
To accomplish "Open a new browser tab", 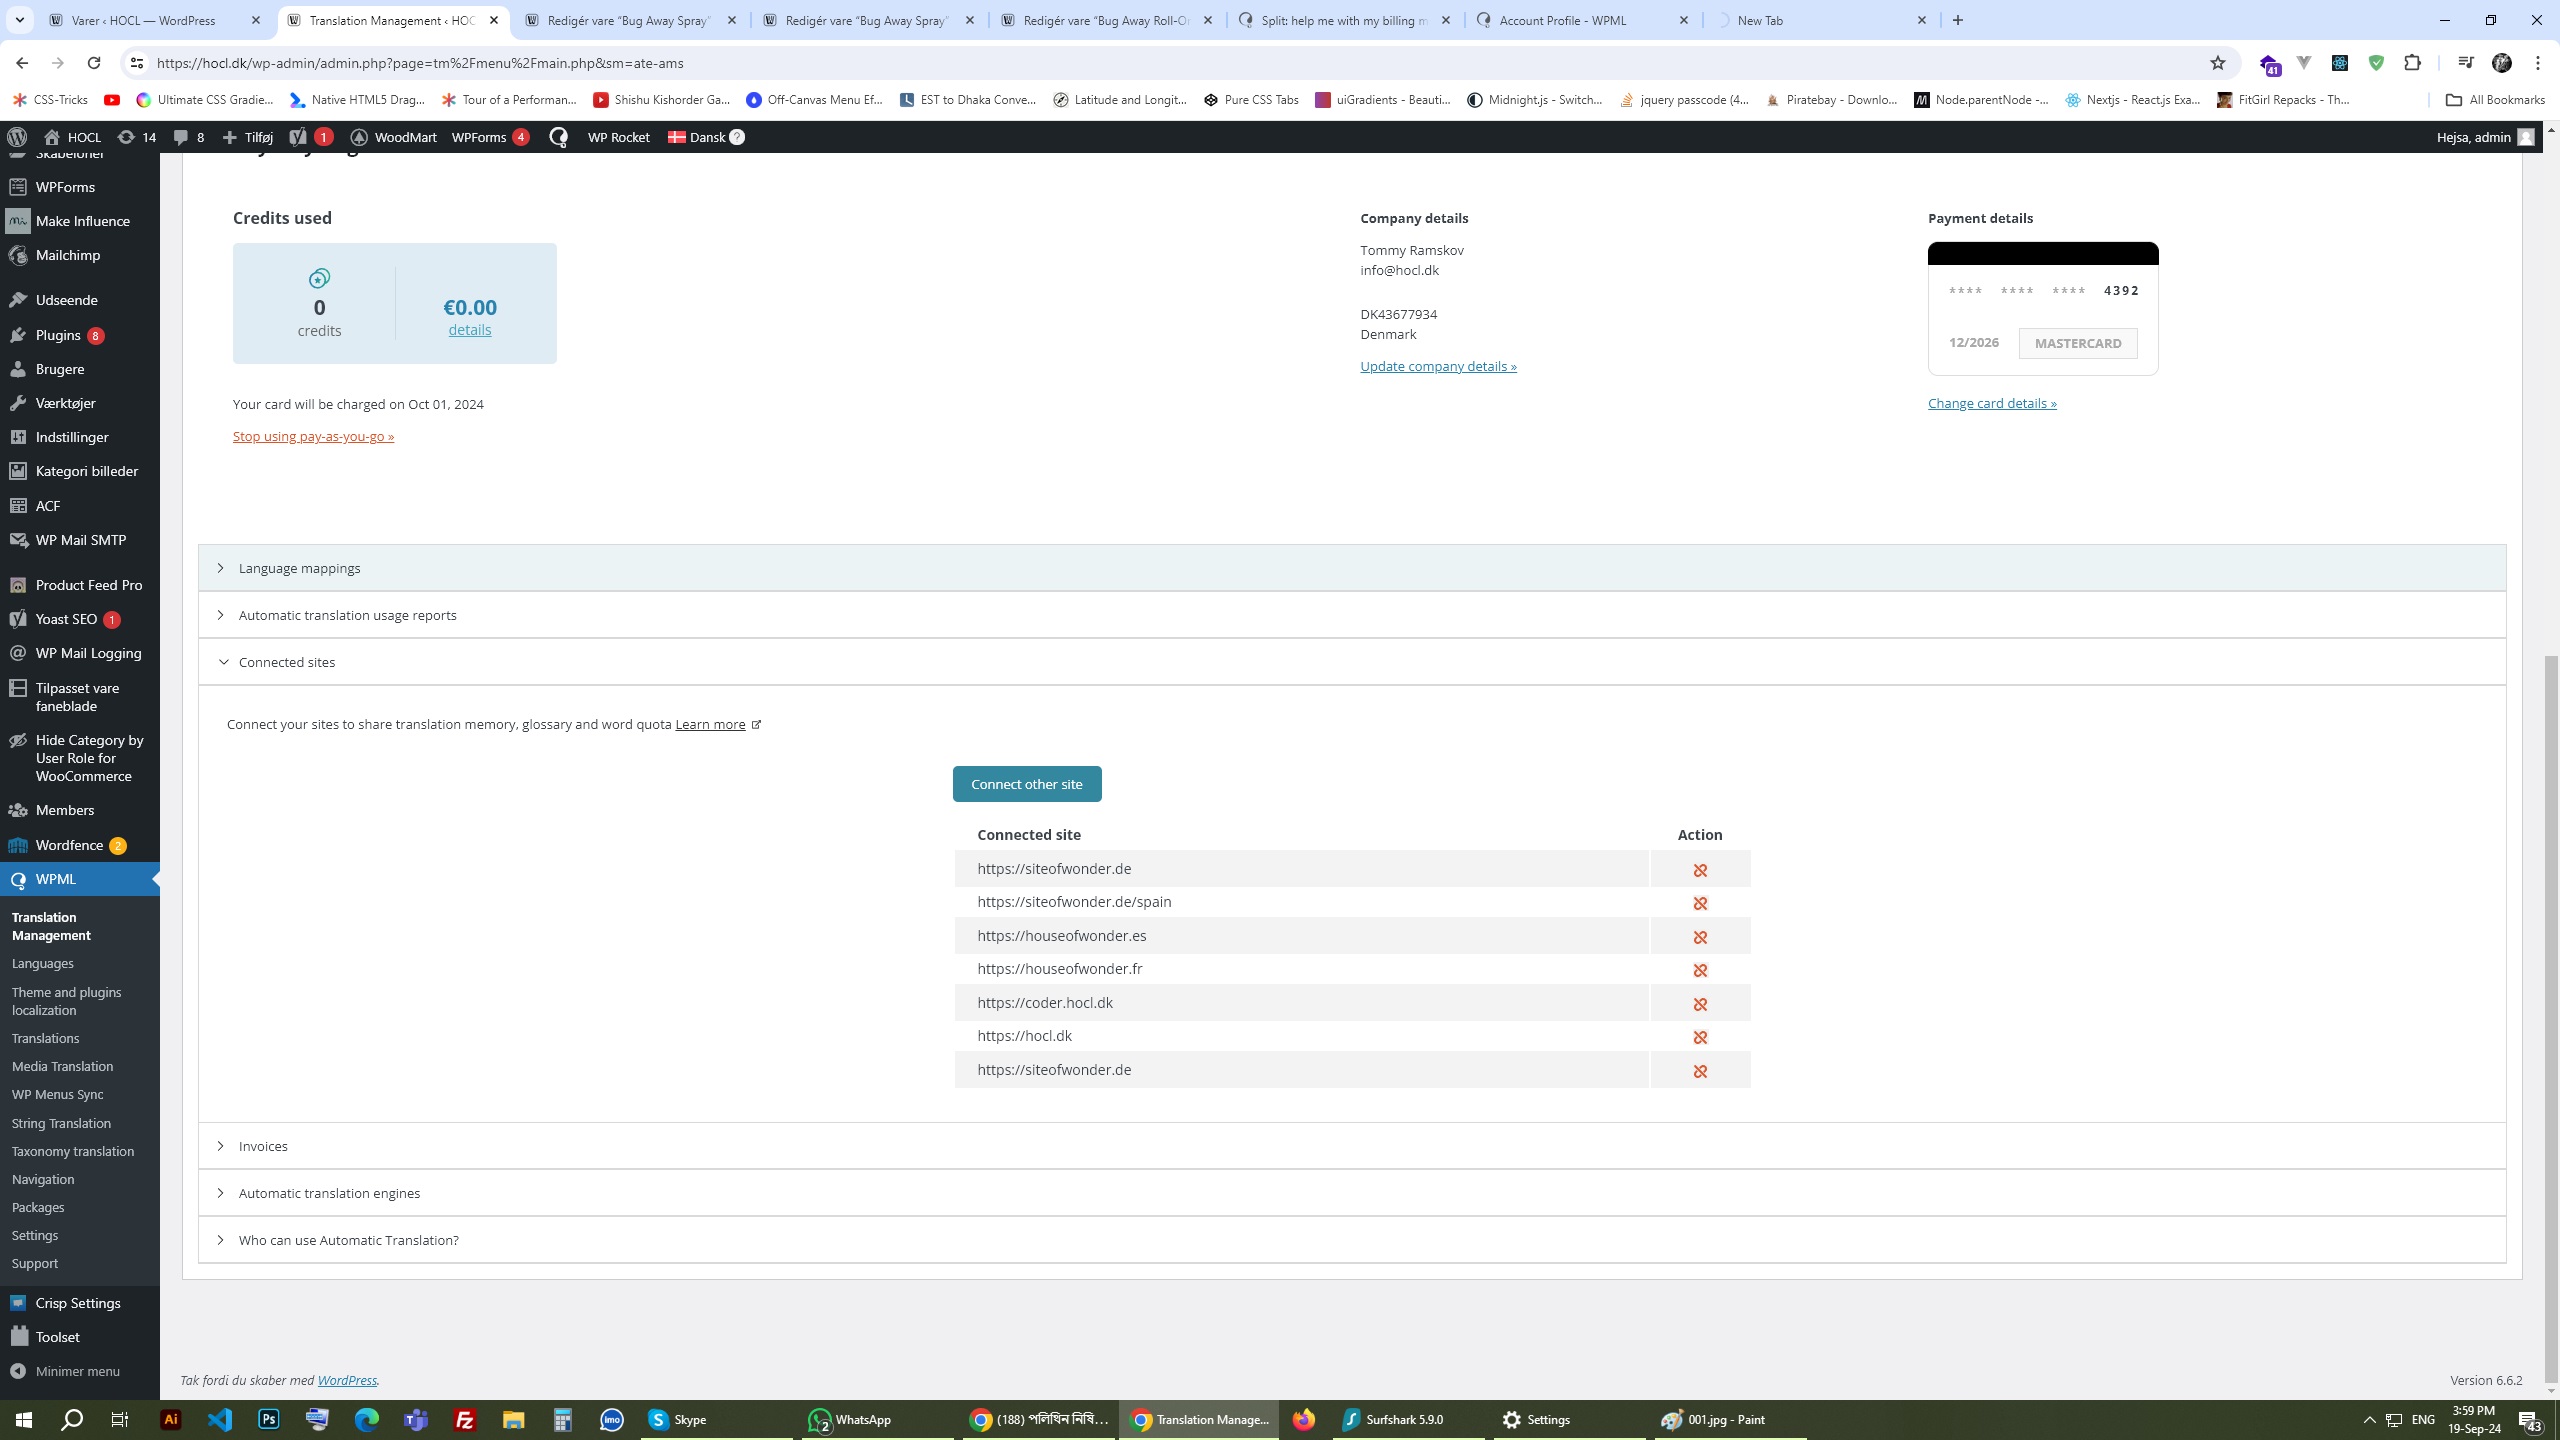I will [x=1958, y=20].
